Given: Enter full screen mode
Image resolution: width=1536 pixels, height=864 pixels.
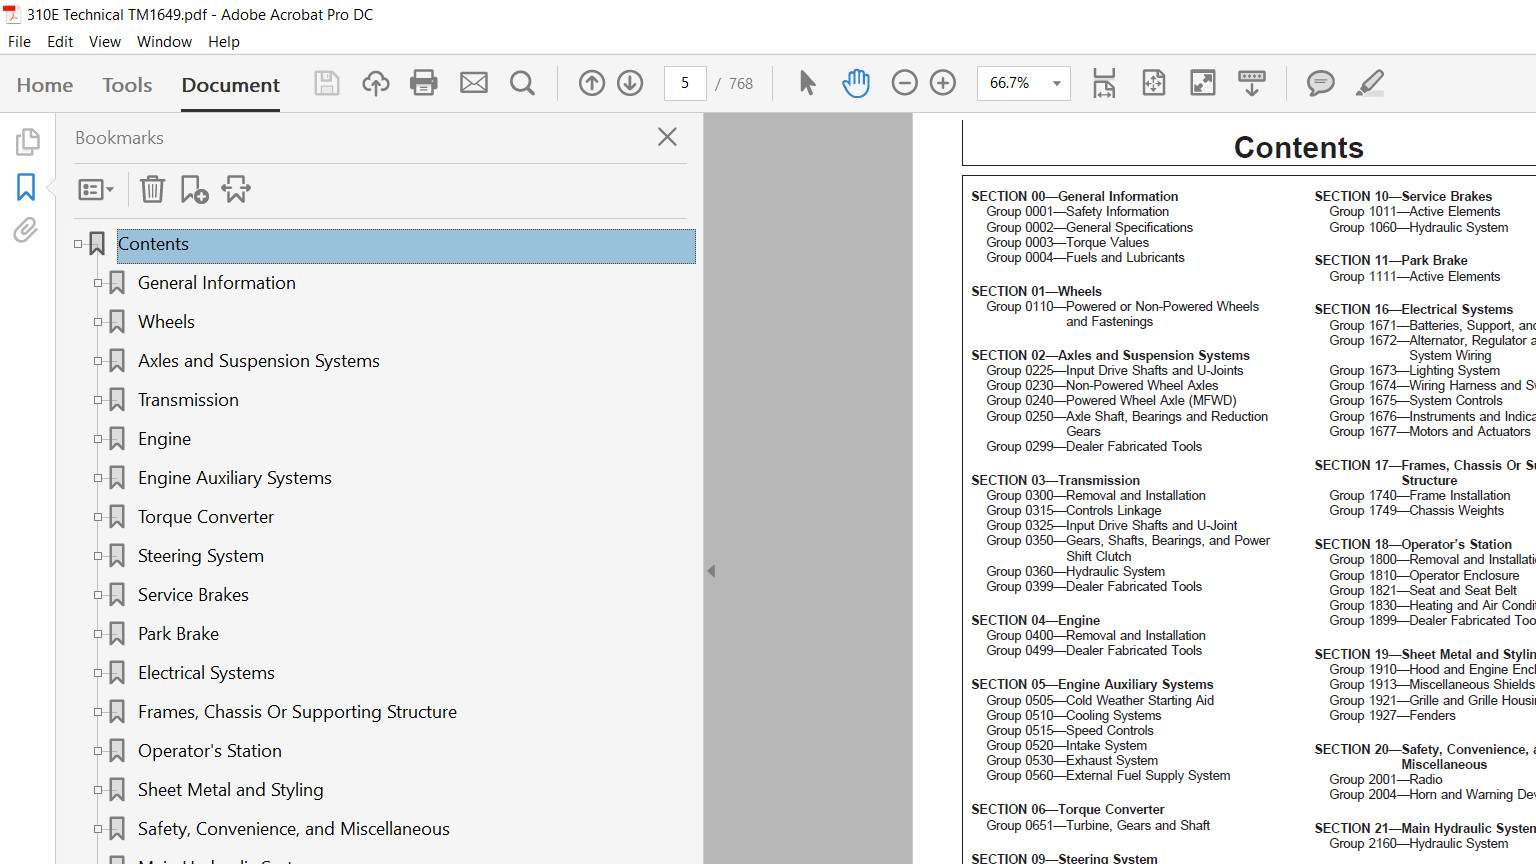Looking at the screenshot, I should pyautogui.click(x=1203, y=83).
